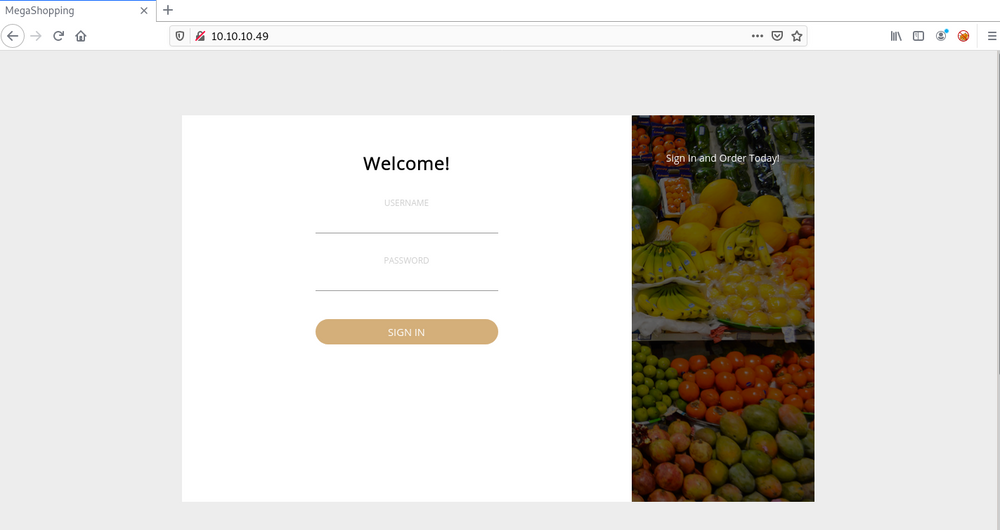Save the page to Pocket
This screenshot has width=1000, height=530.
(x=777, y=36)
